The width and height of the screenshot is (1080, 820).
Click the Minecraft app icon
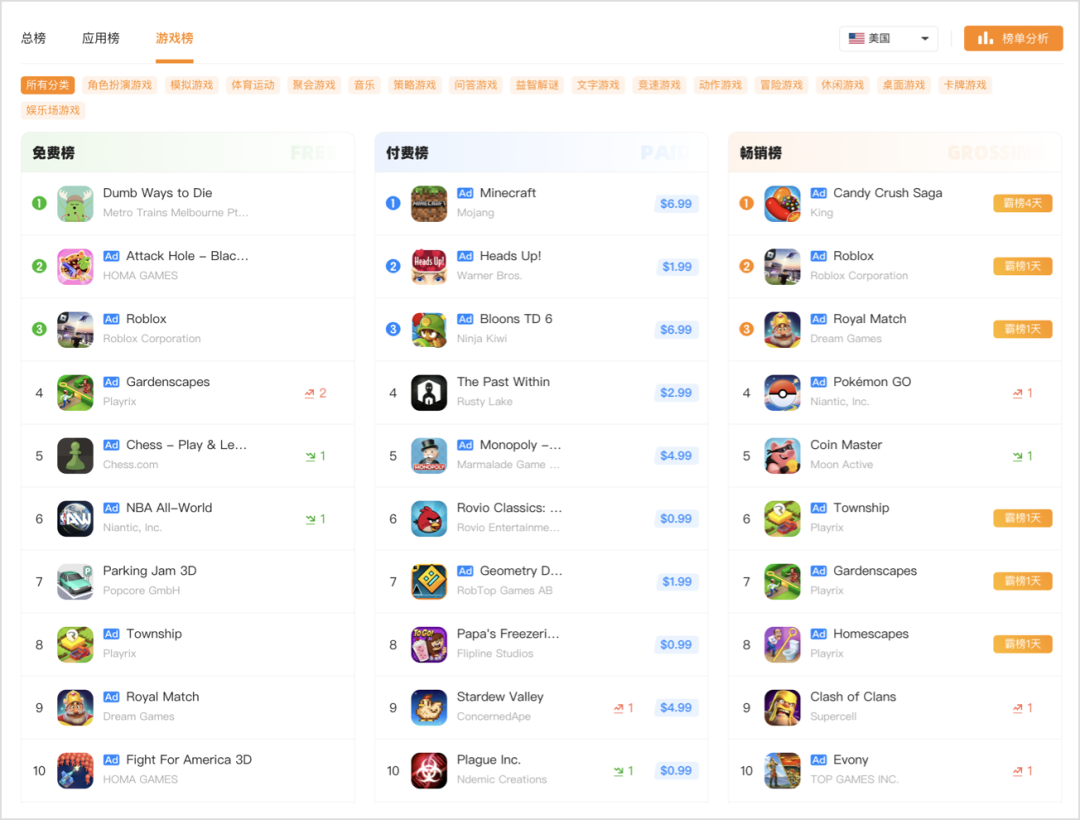tap(429, 204)
